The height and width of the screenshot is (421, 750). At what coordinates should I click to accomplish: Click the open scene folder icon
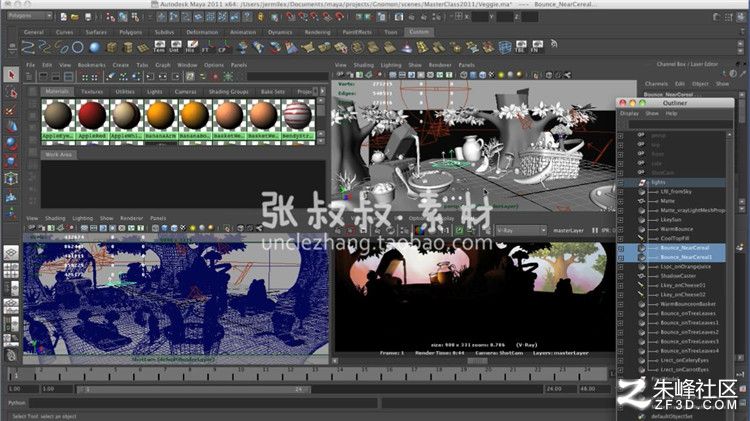tap(75, 17)
